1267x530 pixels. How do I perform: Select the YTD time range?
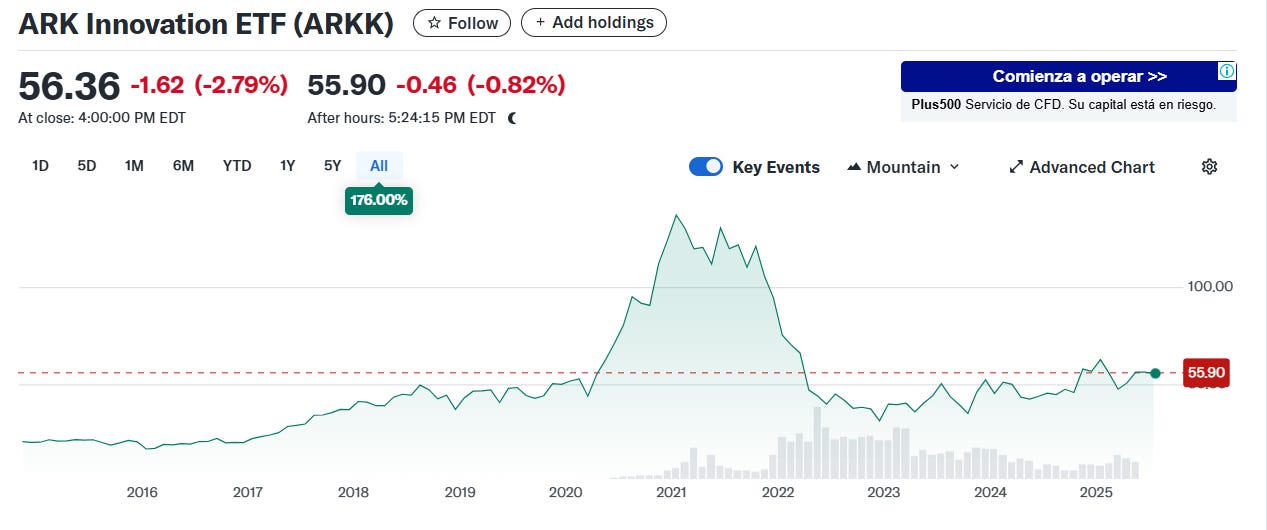pyautogui.click(x=237, y=166)
